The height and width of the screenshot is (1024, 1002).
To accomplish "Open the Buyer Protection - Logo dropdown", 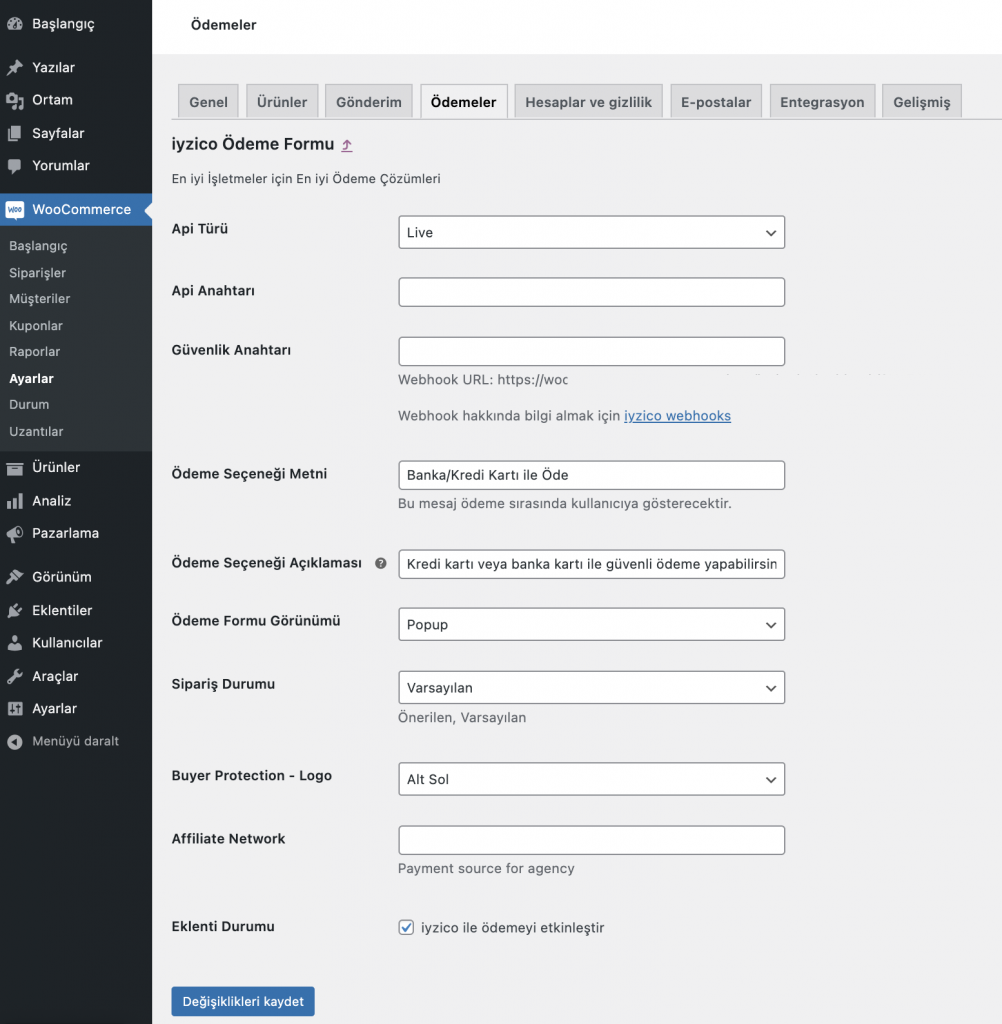I will [591, 779].
